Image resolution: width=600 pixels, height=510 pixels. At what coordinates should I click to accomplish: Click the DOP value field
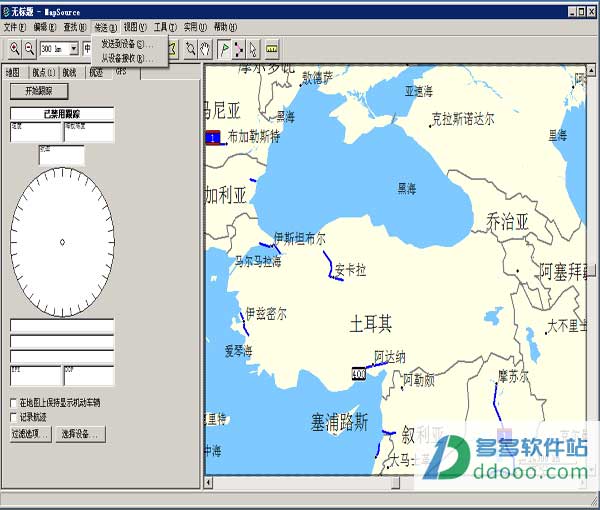click(89, 375)
